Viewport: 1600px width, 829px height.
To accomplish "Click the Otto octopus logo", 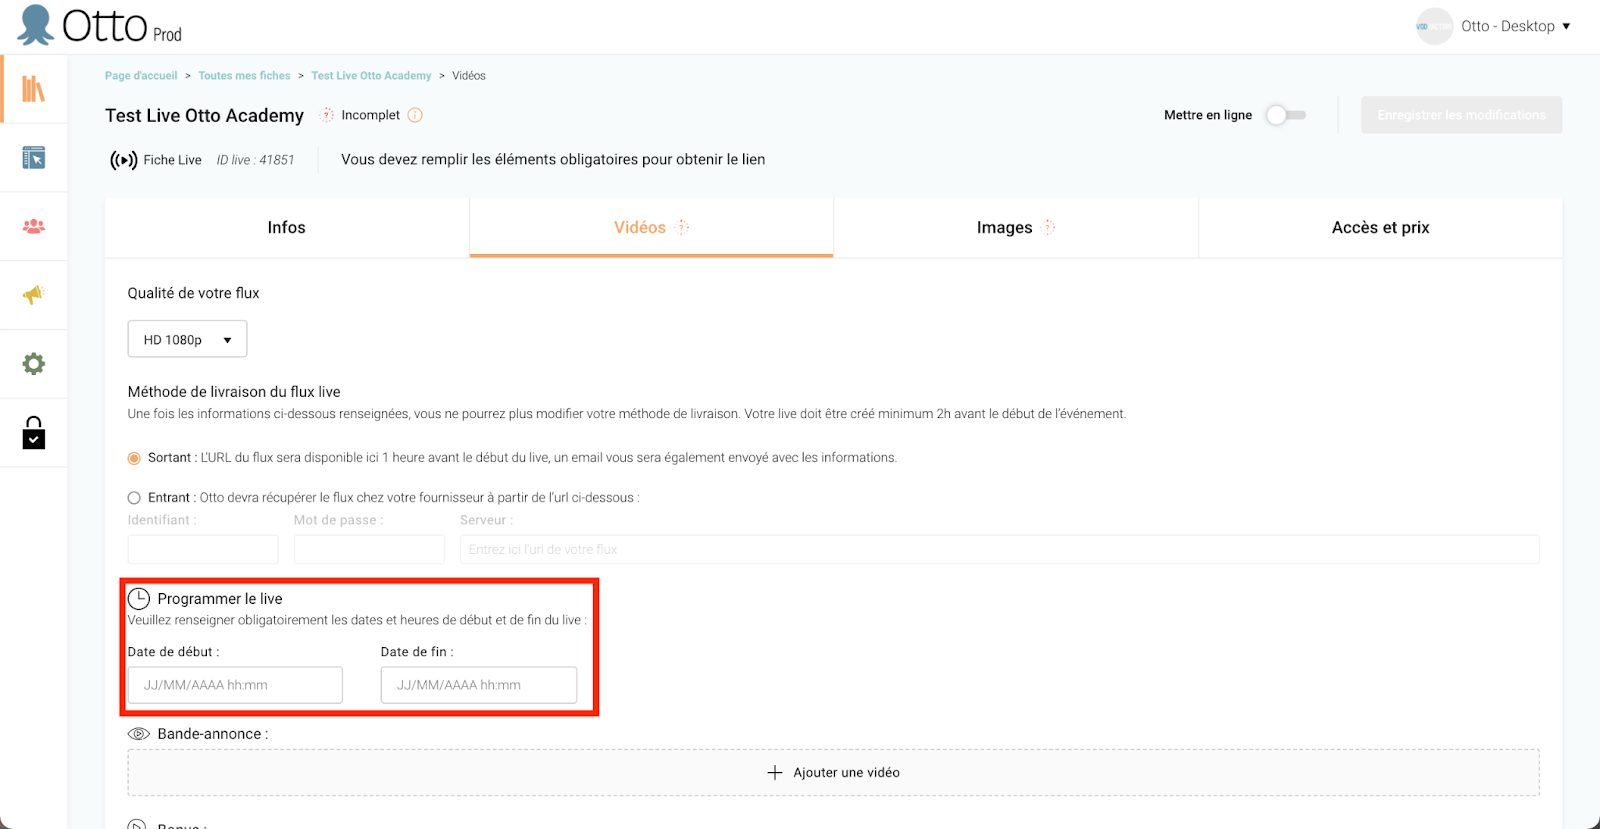I will click(37, 25).
